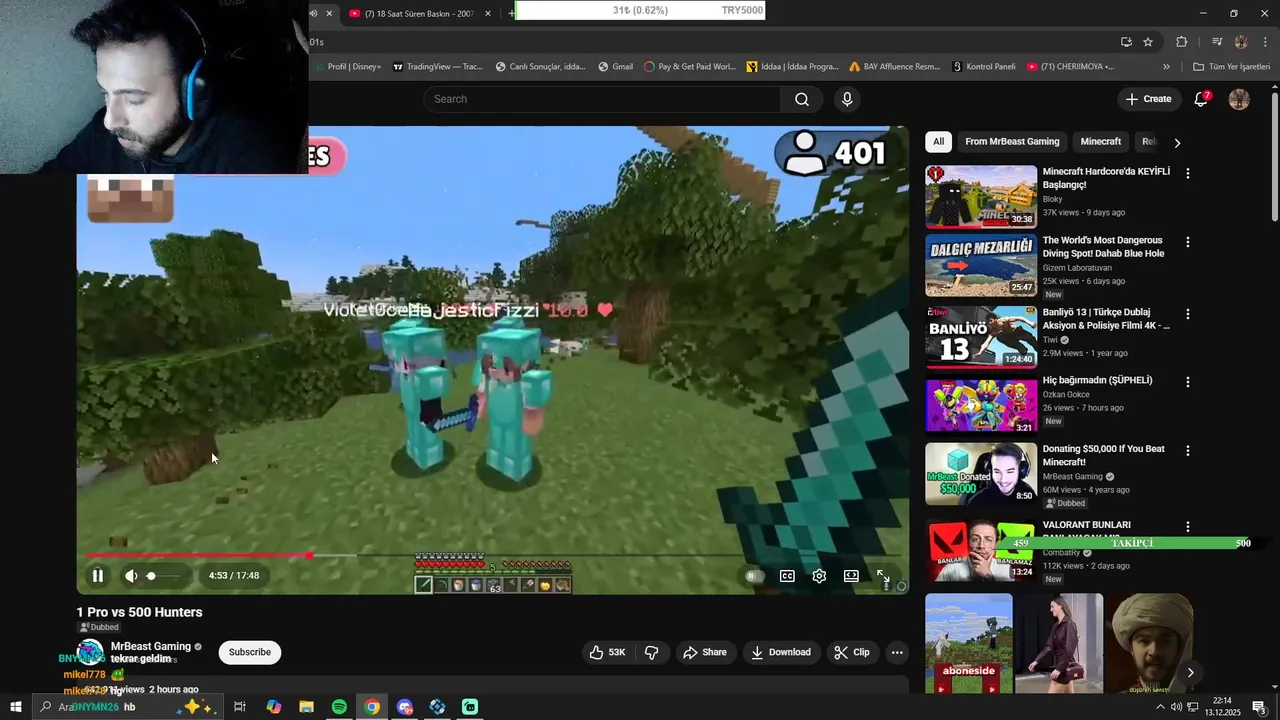Select the Minecraft filter chip
Viewport: 1280px width, 720px height.
coord(1100,142)
